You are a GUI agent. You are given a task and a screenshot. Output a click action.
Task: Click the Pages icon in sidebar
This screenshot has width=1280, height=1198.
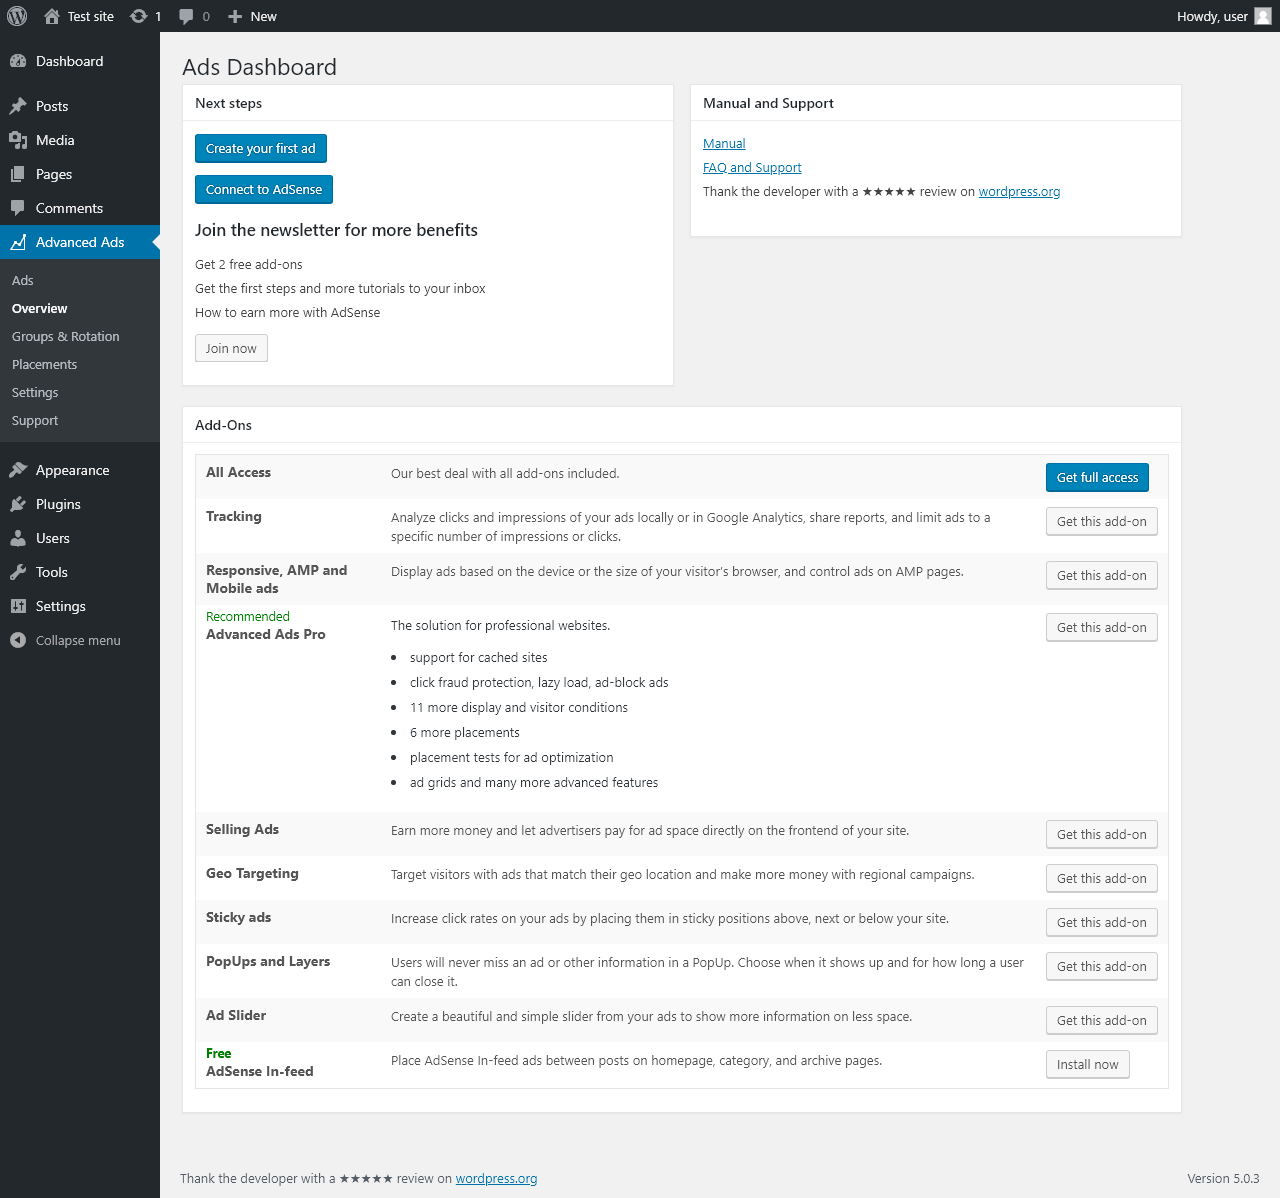click(18, 174)
